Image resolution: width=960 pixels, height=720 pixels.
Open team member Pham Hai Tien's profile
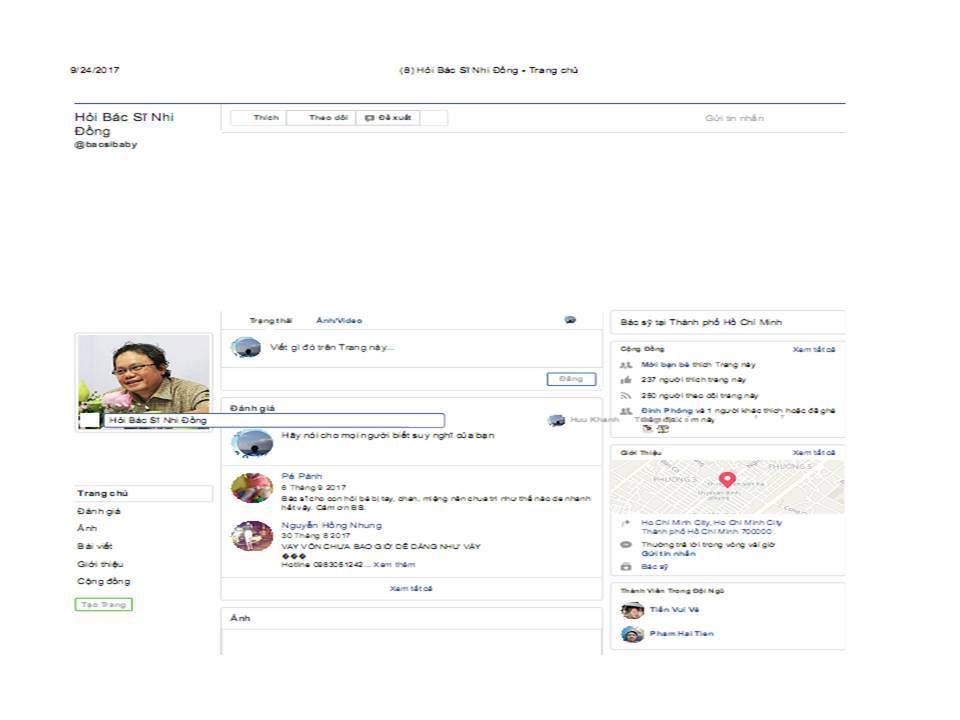681,634
